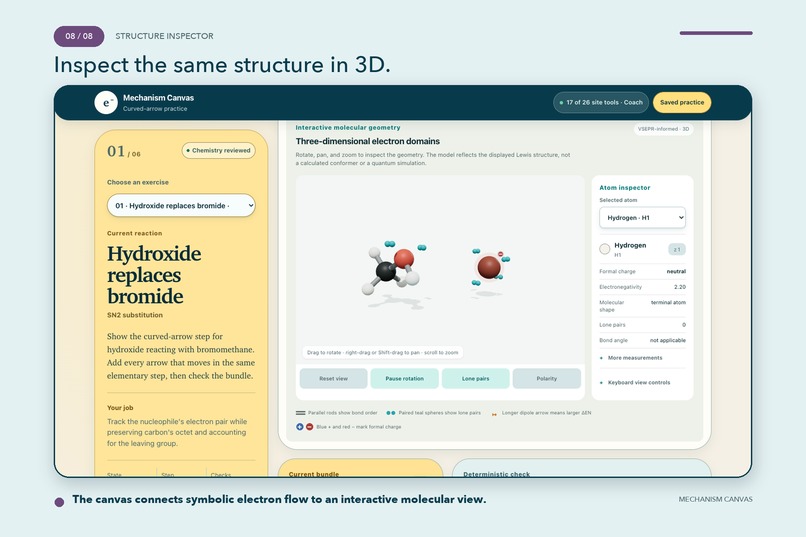Viewport: 806px width, 537px height.
Task: Click the black carbon atom in 3D model
Action: point(386,271)
